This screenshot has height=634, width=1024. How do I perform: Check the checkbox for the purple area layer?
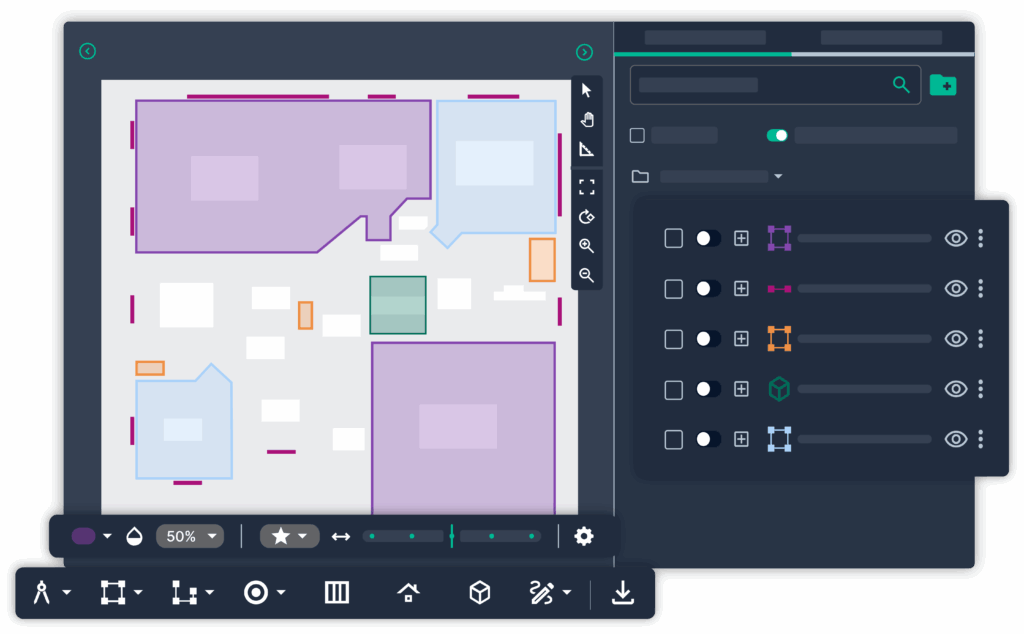click(674, 238)
